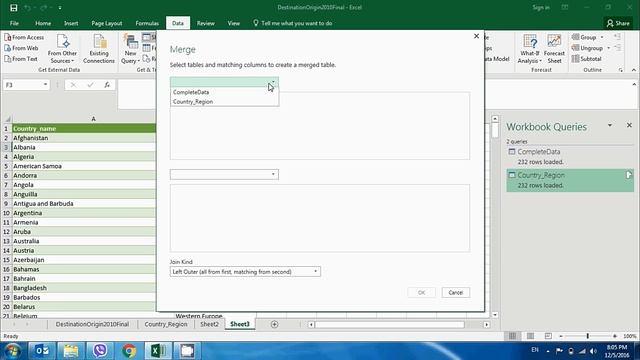Open the File tab
The height and width of the screenshot is (360, 640).
click(x=14, y=23)
